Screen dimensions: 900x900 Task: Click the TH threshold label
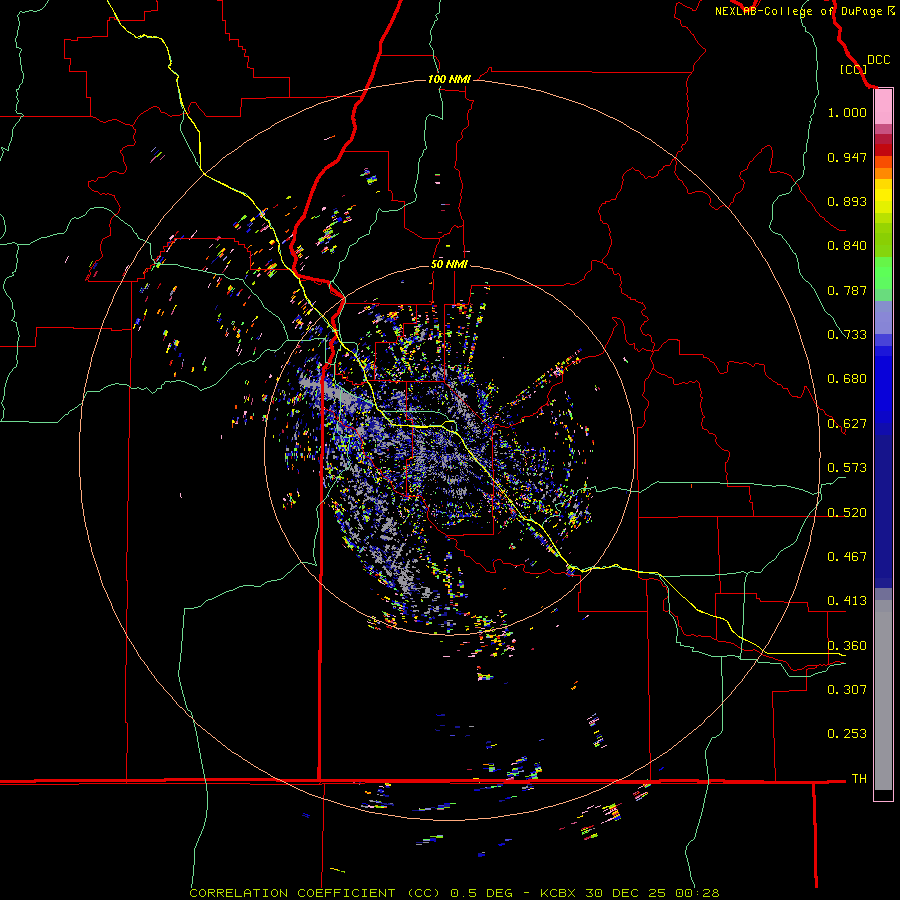point(859,779)
